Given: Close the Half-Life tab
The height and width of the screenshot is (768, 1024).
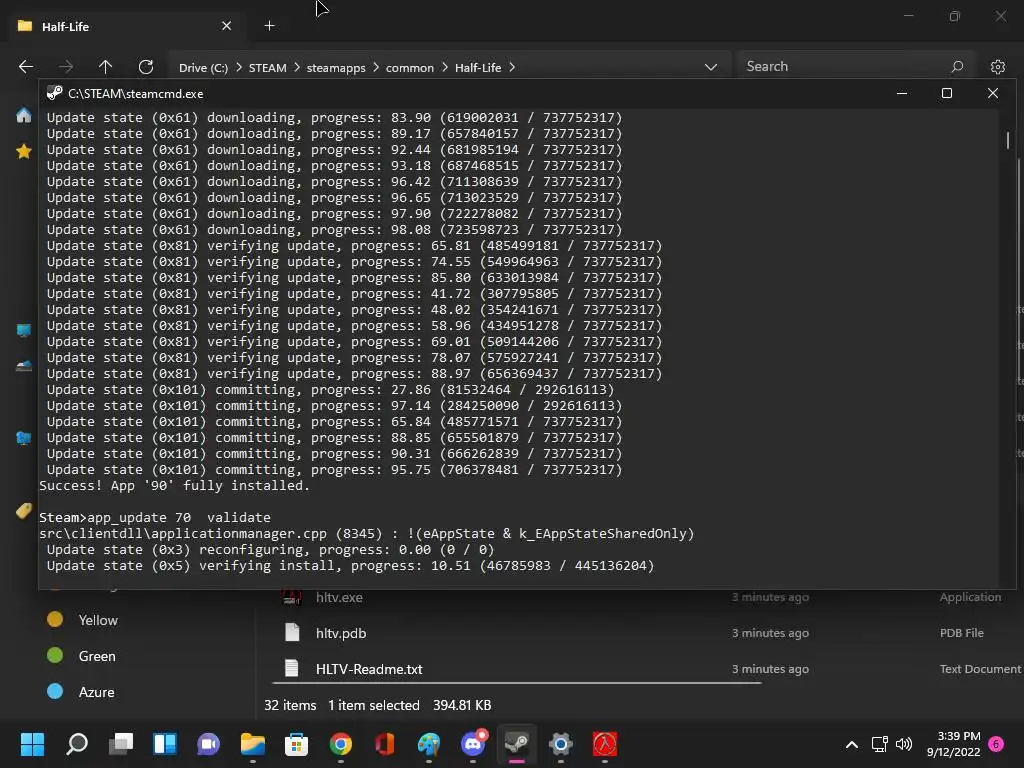Looking at the screenshot, I should pyautogui.click(x=227, y=25).
